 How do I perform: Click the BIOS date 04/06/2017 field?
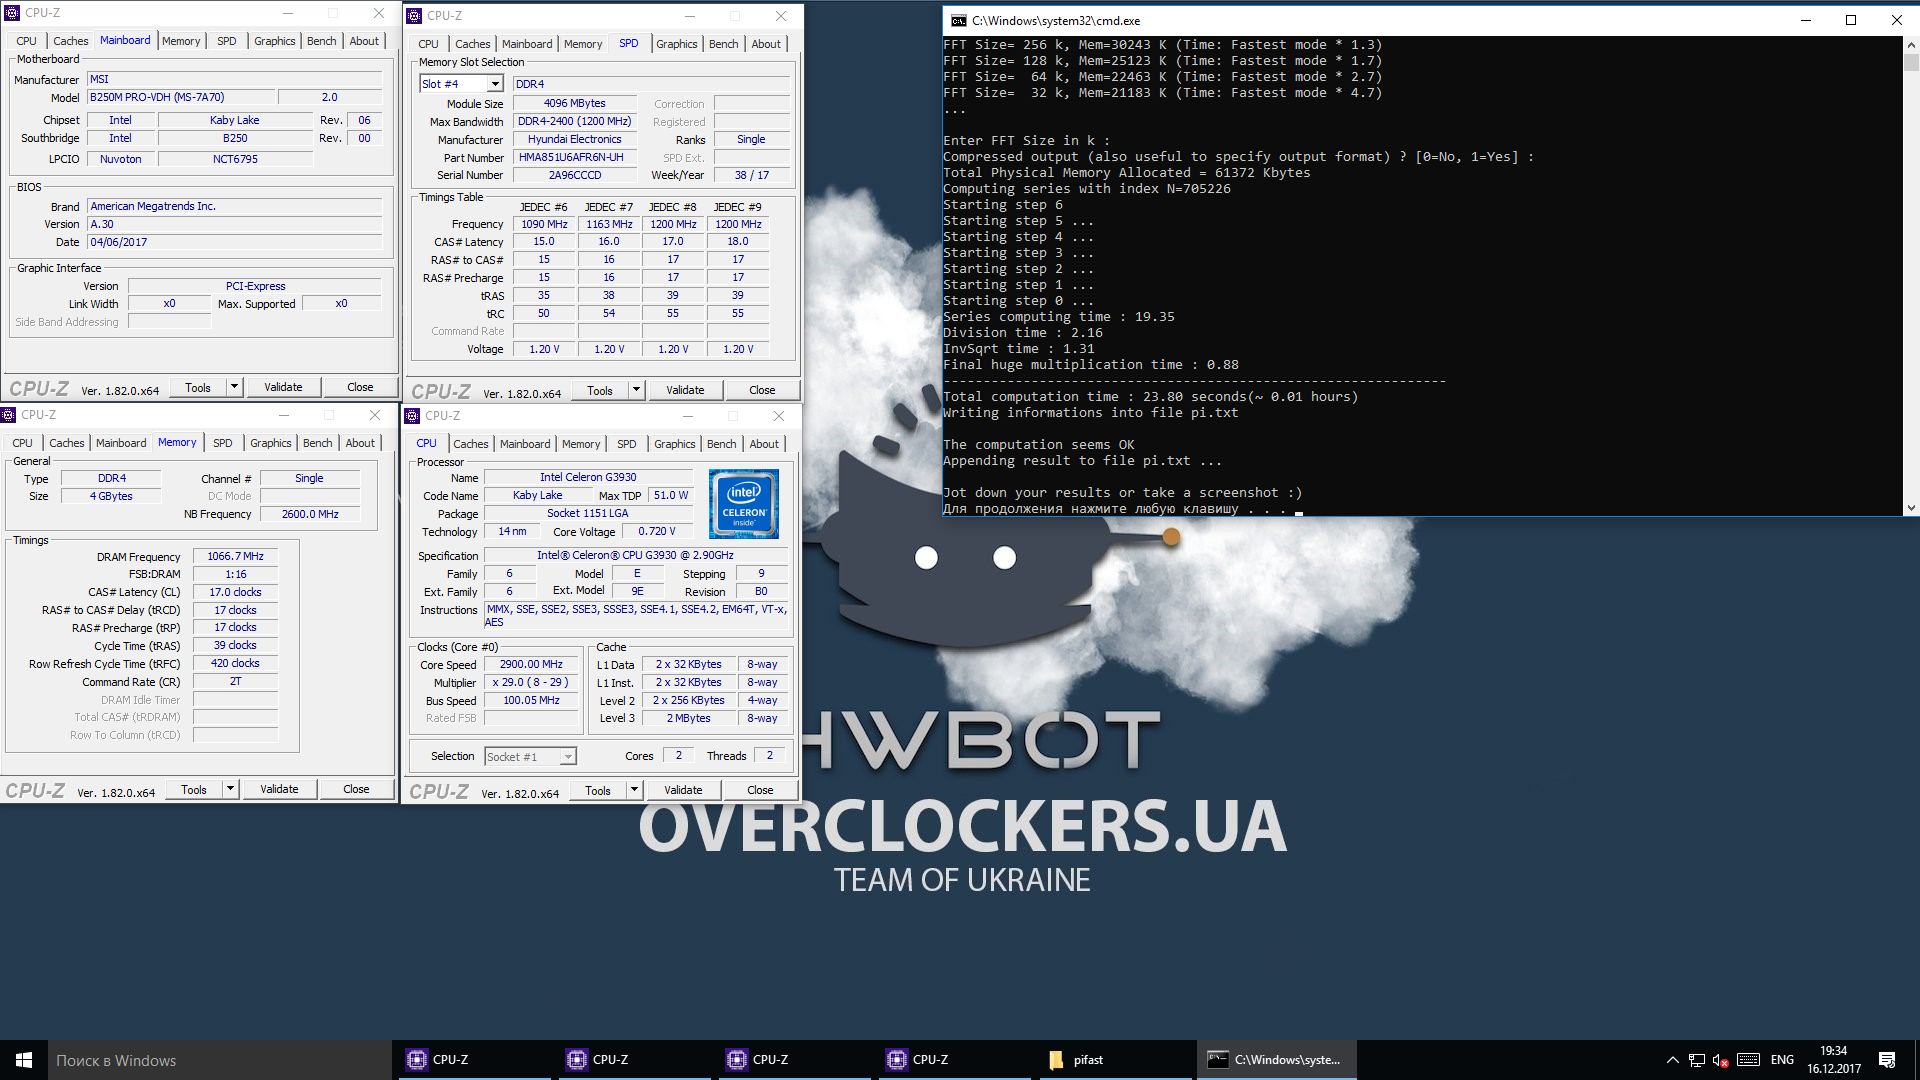tap(235, 242)
